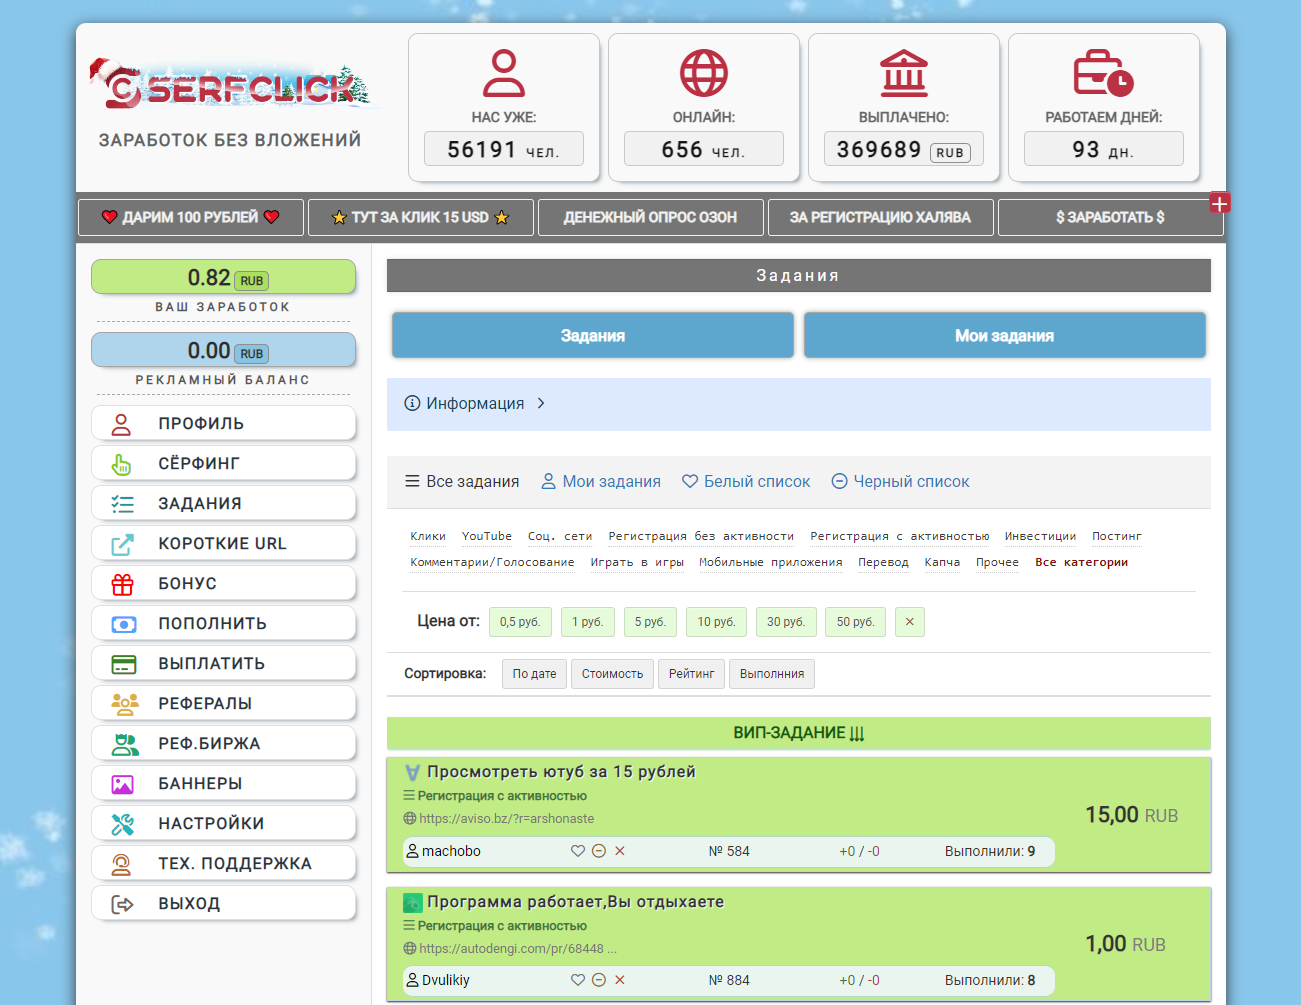This screenshot has width=1301, height=1005.
Task: Click the 0.00 RUB advertising balance
Action: (x=224, y=350)
